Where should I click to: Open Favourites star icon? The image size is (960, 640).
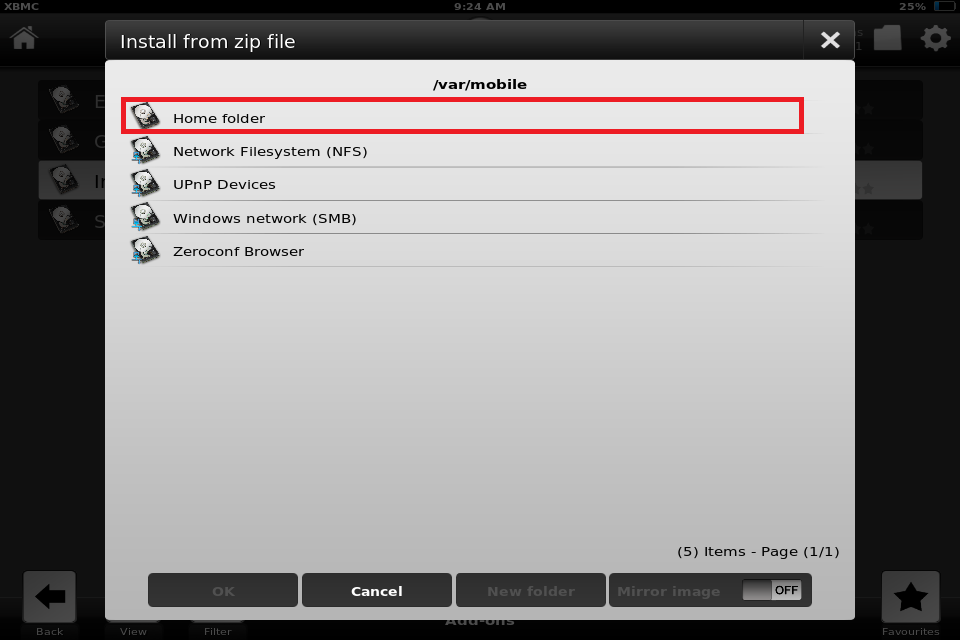[910, 597]
